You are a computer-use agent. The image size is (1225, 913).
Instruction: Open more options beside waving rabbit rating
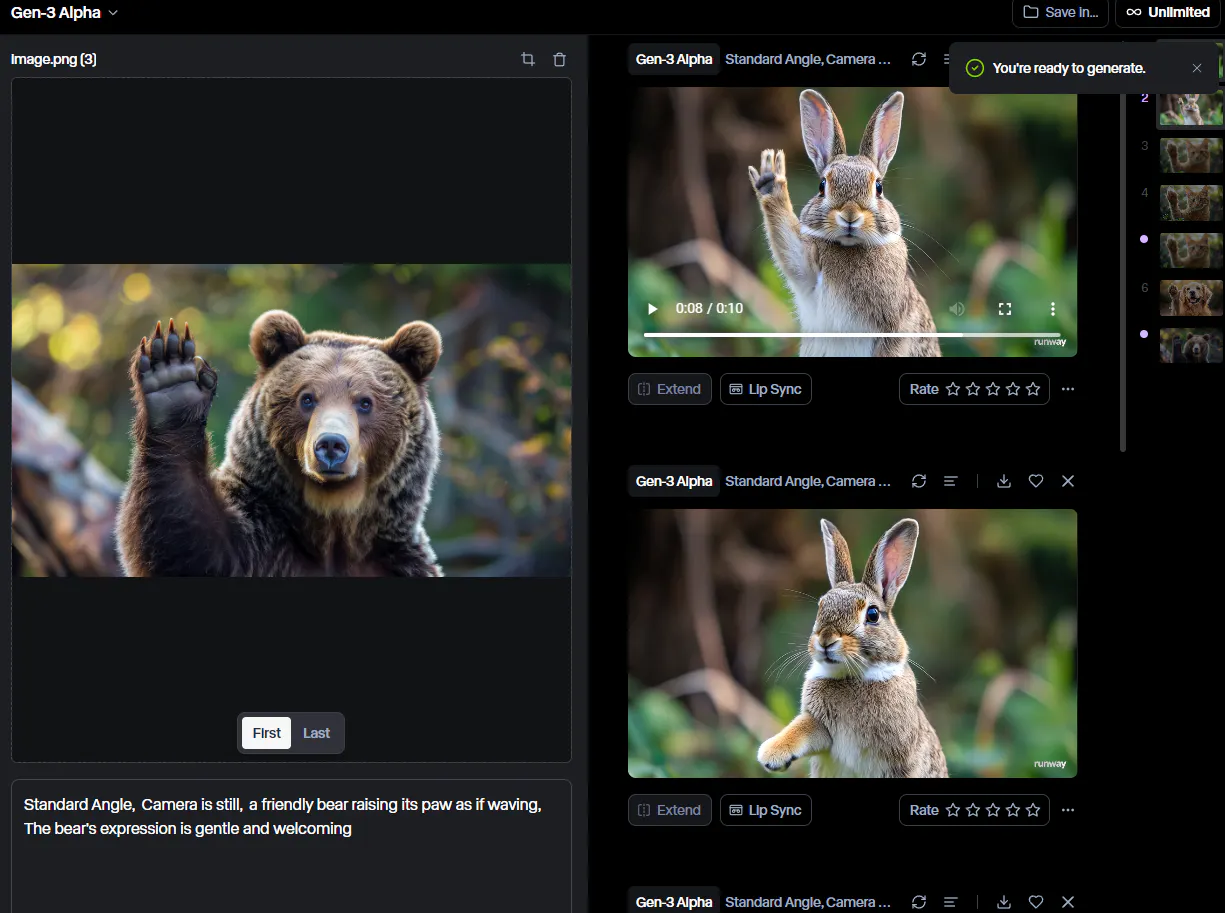tap(1068, 389)
